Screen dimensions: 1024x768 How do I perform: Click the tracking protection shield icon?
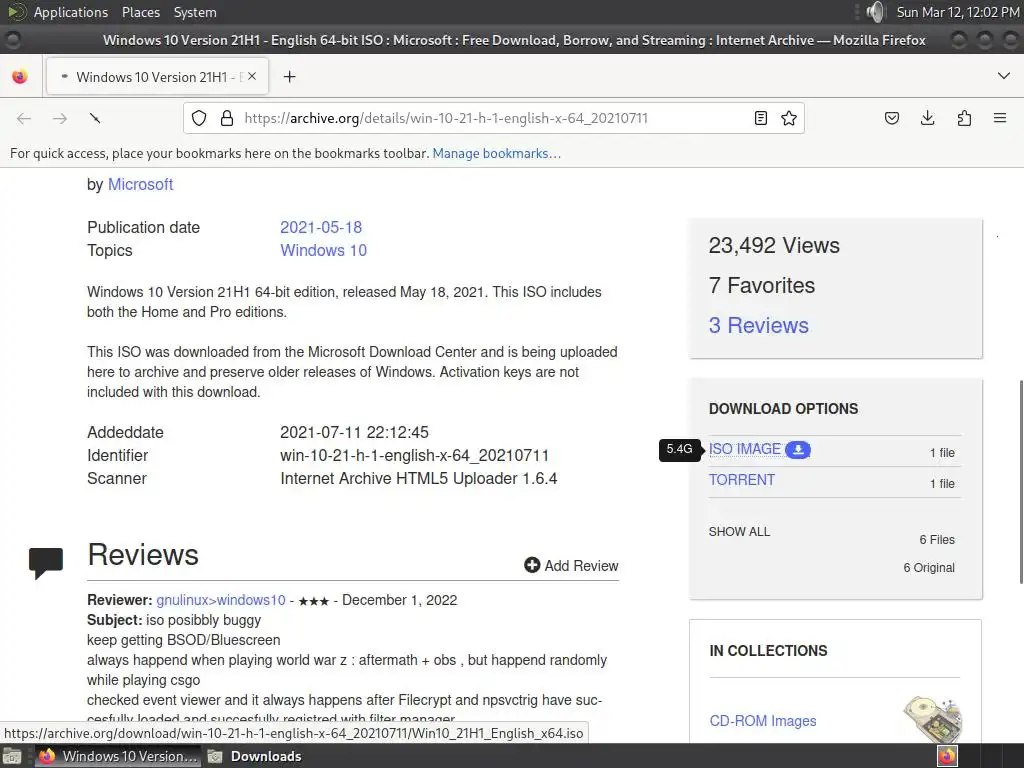click(199, 118)
